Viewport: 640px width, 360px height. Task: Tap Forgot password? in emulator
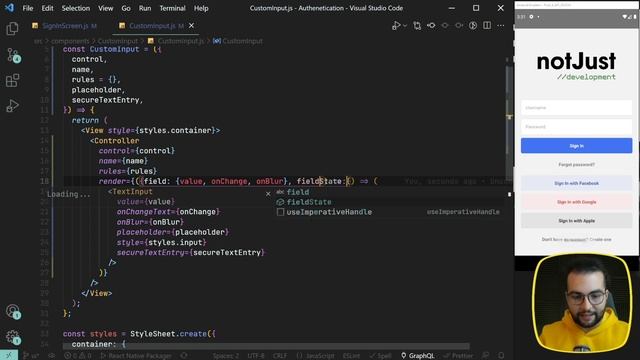pyautogui.click(x=576, y=164)
